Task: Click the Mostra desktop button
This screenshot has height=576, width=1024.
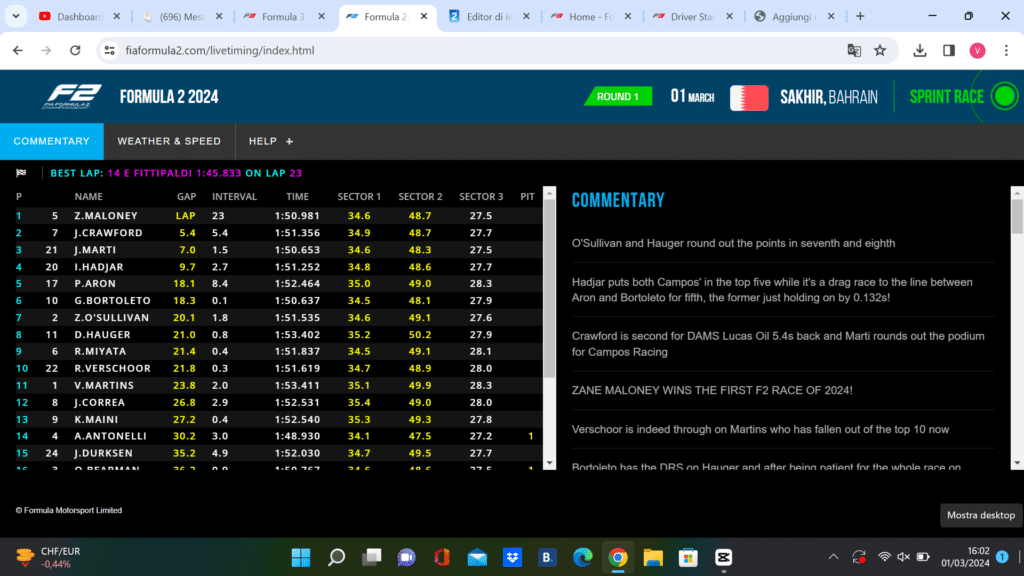Action: coord(981,515)
